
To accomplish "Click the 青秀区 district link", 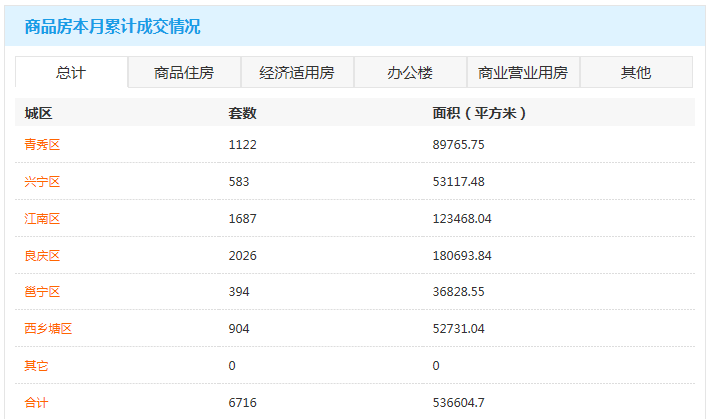I will coord(43,145).
